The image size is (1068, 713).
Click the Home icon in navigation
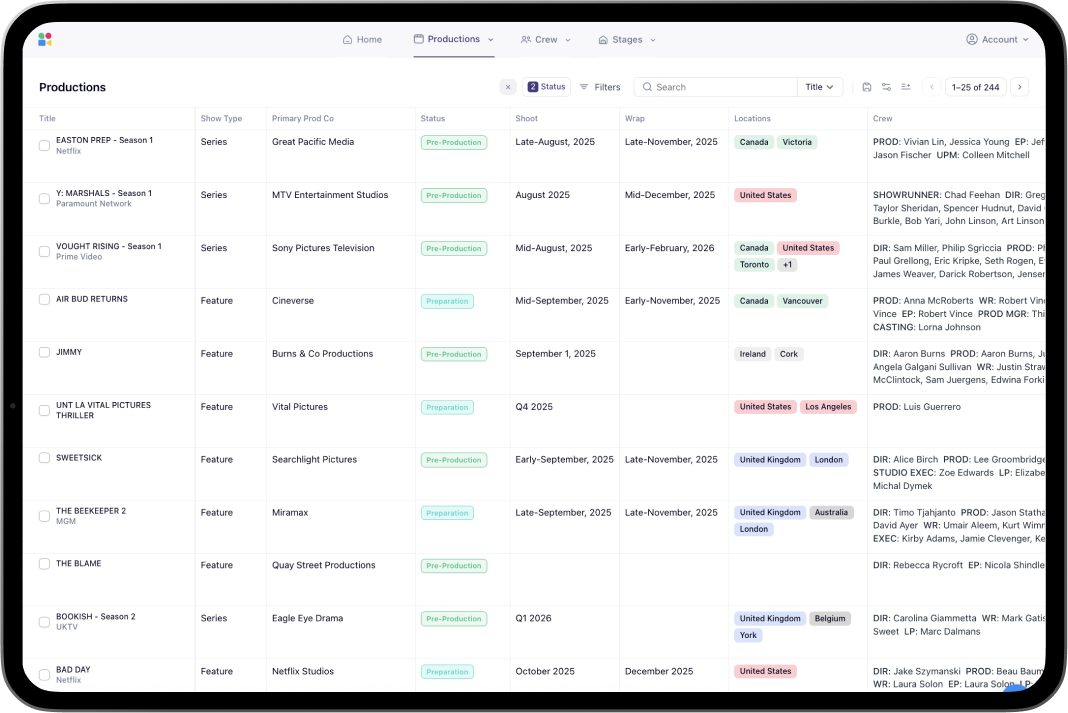click(x=348, y=40)
